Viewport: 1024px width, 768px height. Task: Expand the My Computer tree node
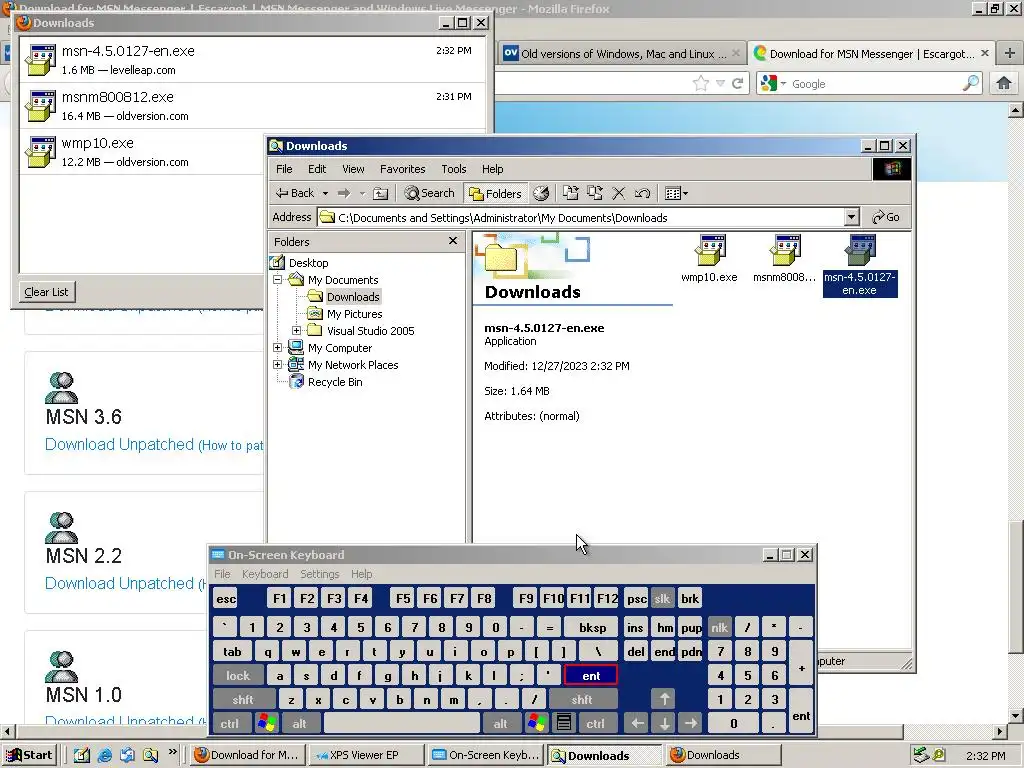tap(278, 348)
